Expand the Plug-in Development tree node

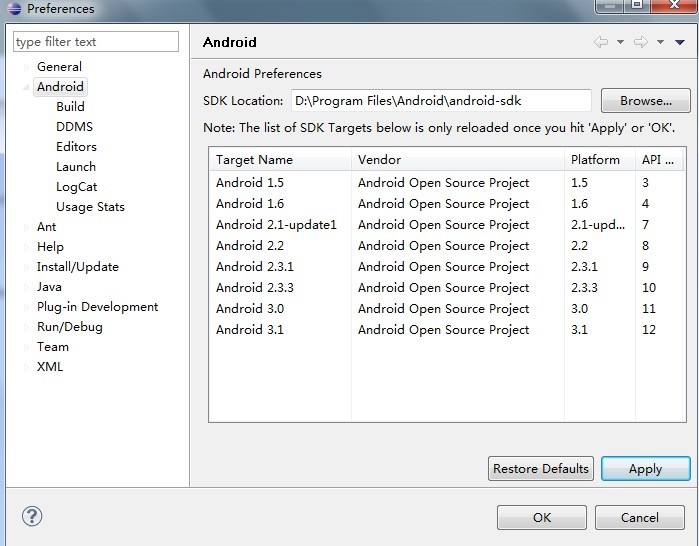coord(26,307)
